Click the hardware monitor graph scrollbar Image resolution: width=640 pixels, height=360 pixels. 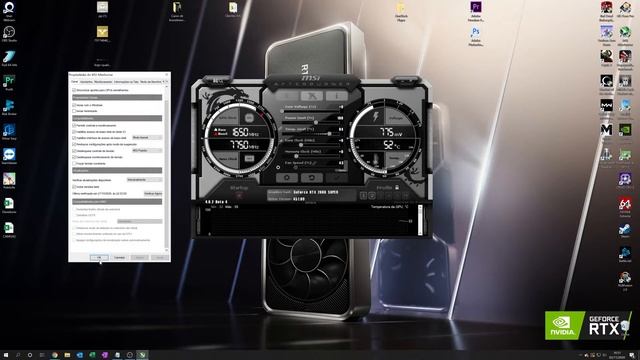pyautogui.click(x=420, y=220)
